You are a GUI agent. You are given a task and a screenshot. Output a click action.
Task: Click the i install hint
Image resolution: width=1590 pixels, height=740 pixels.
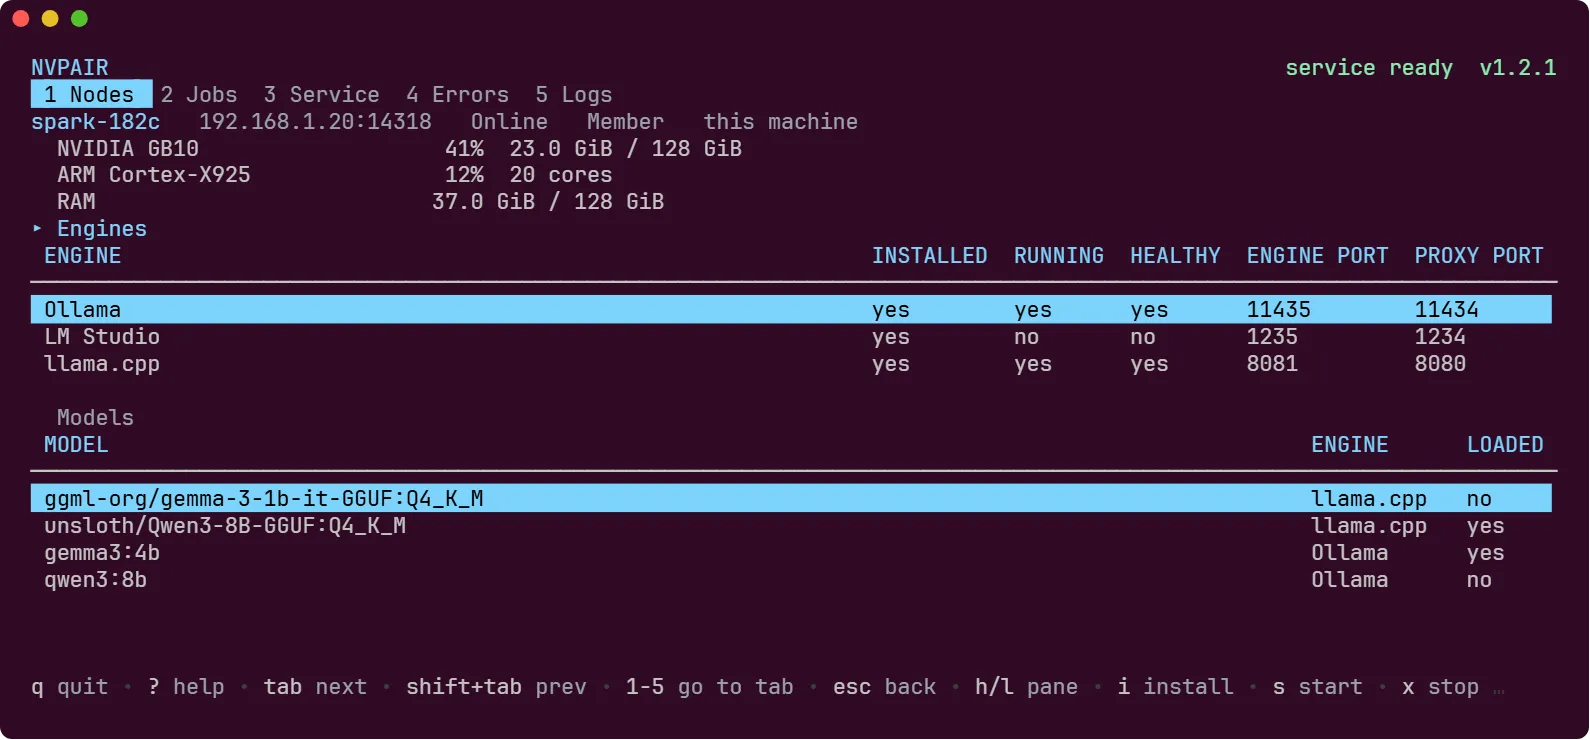1175,686
